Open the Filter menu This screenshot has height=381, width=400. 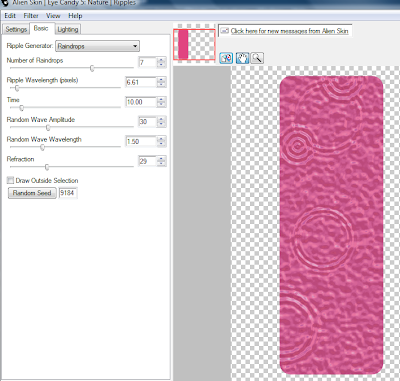coord(31,16)
